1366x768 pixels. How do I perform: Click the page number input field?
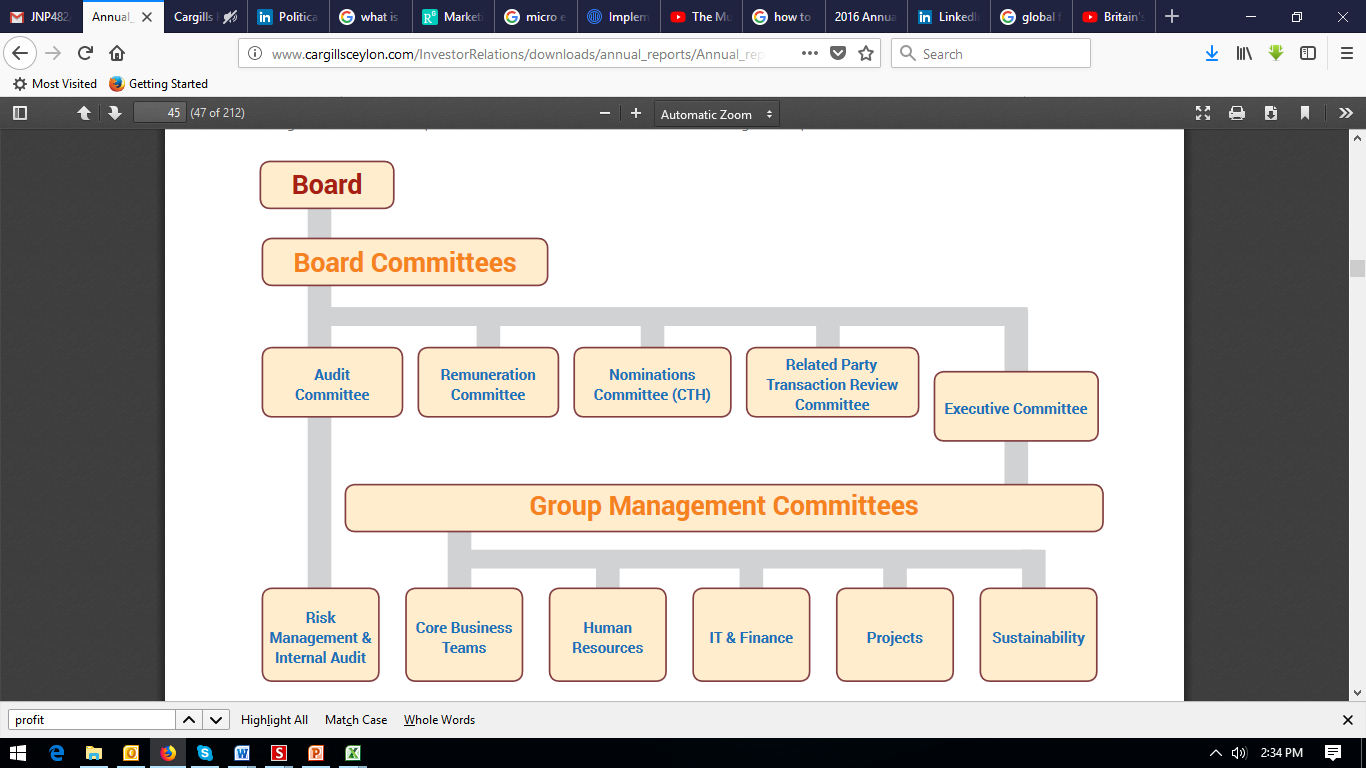click(x=160, y=113)
